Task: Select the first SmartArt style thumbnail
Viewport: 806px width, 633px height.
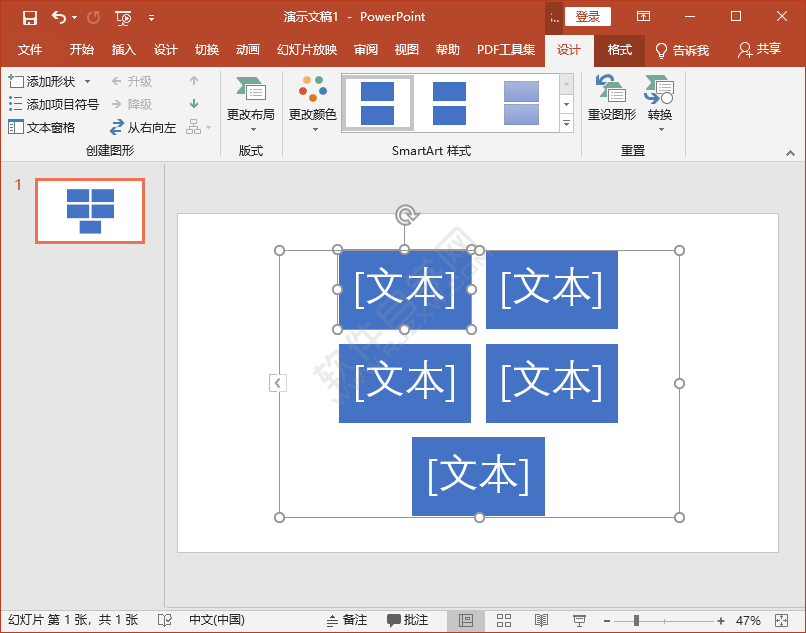Action: click(x=378, y=103)
